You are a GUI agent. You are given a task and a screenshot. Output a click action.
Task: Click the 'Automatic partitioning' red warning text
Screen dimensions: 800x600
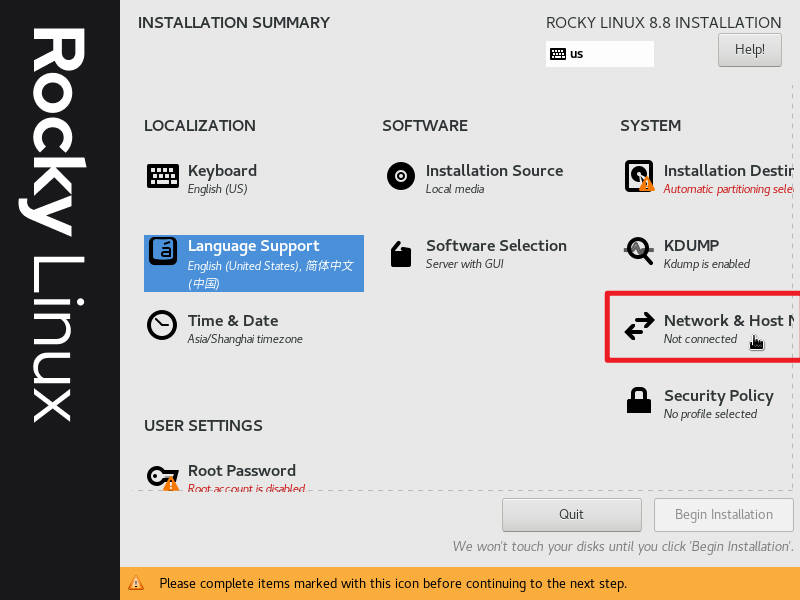[729, 189]
